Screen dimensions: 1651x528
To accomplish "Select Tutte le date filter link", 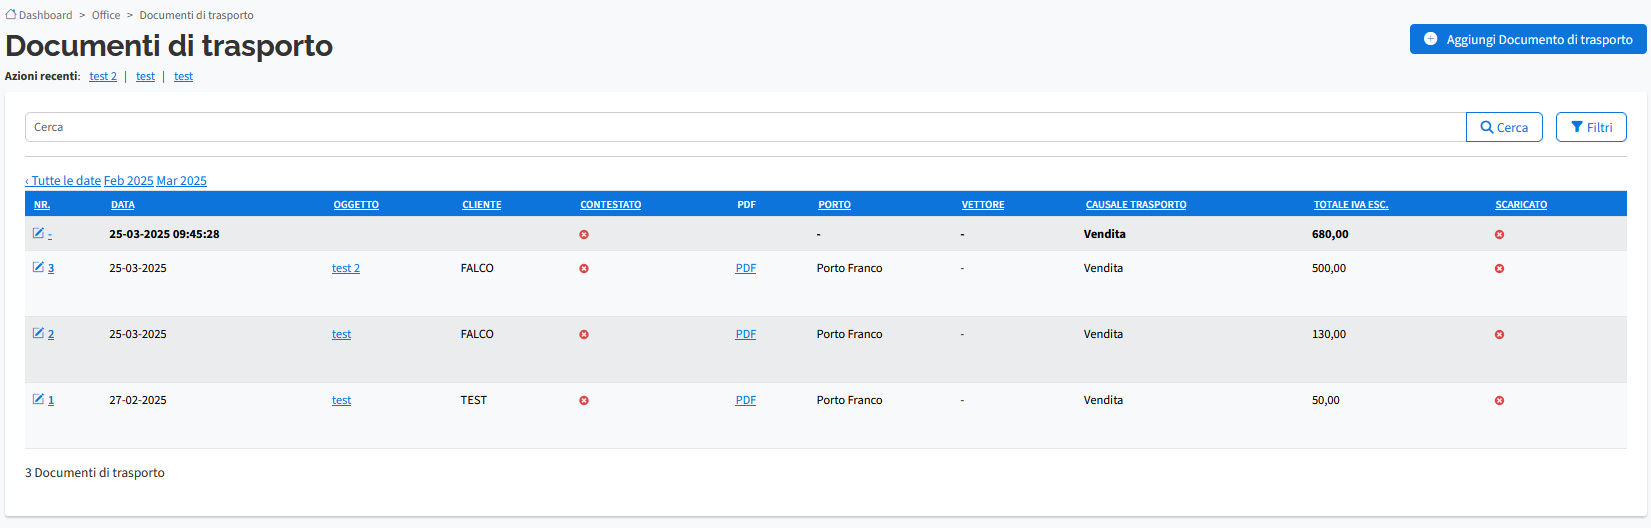I will (x=63, y=181).
